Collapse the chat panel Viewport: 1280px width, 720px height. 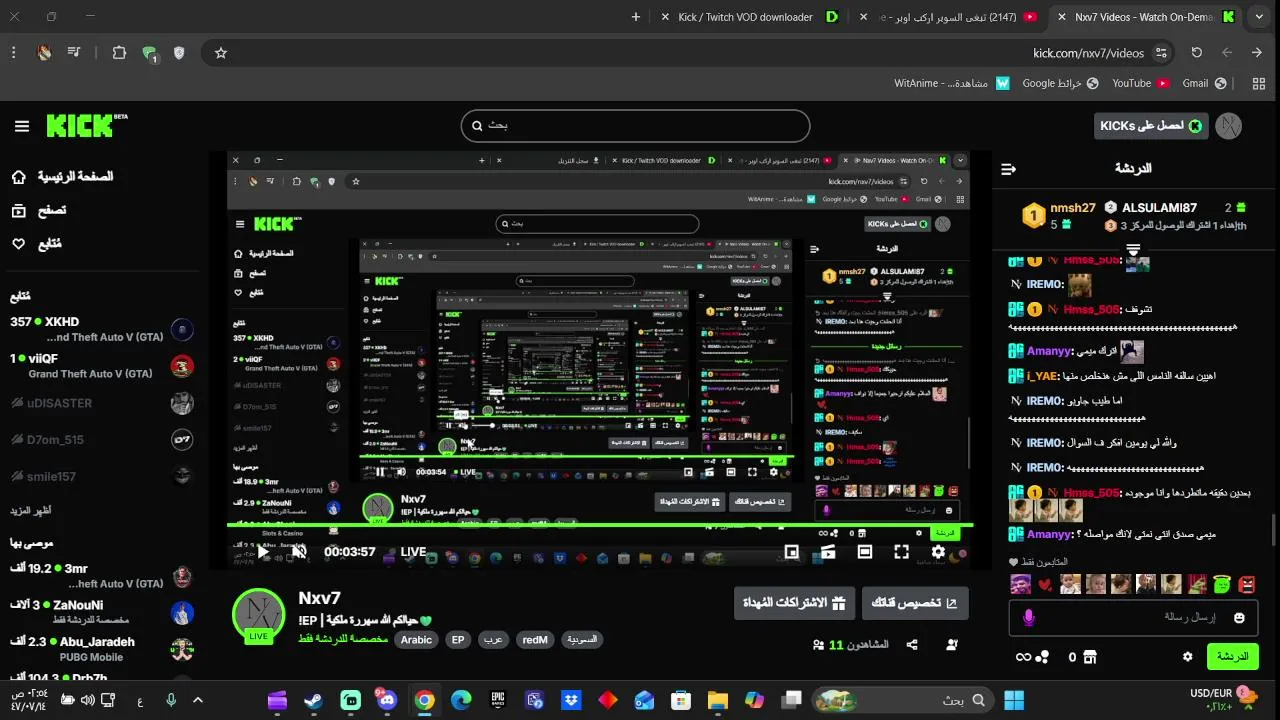(x=1009, y=169)
